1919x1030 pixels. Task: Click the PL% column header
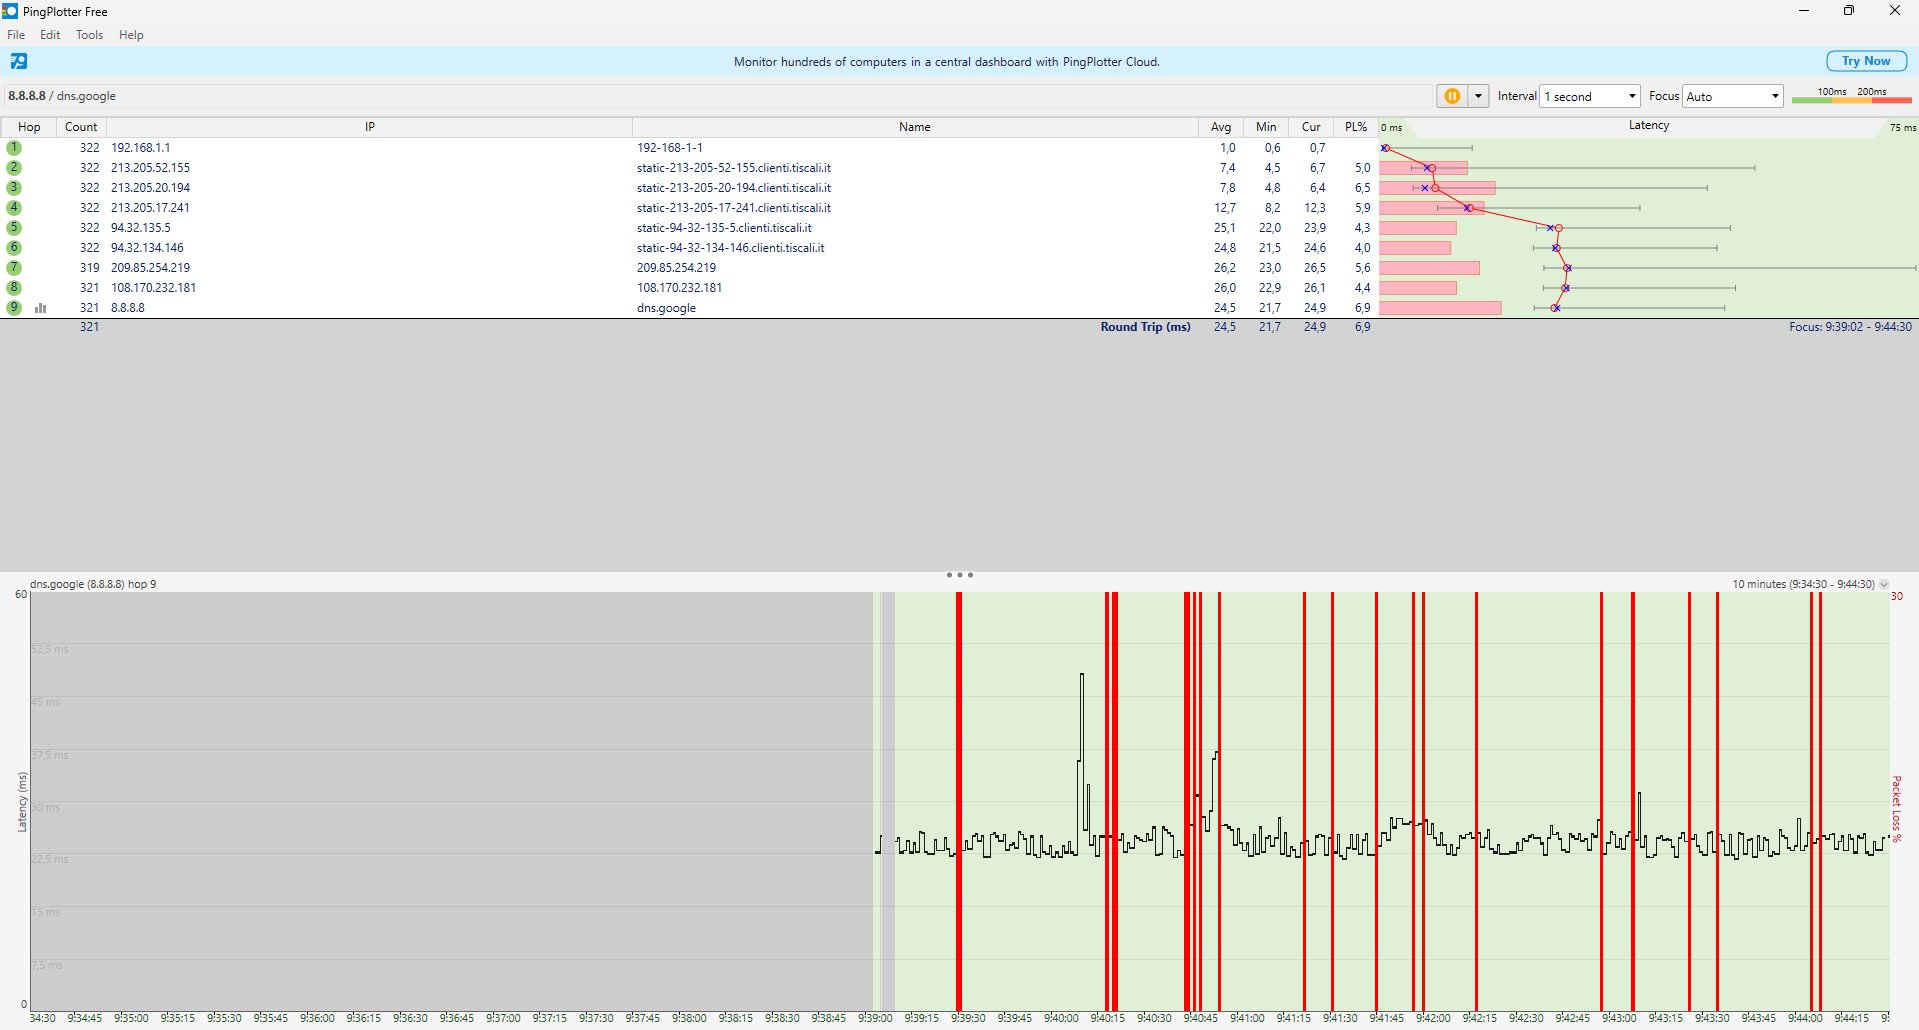(x=1355, y=127)
